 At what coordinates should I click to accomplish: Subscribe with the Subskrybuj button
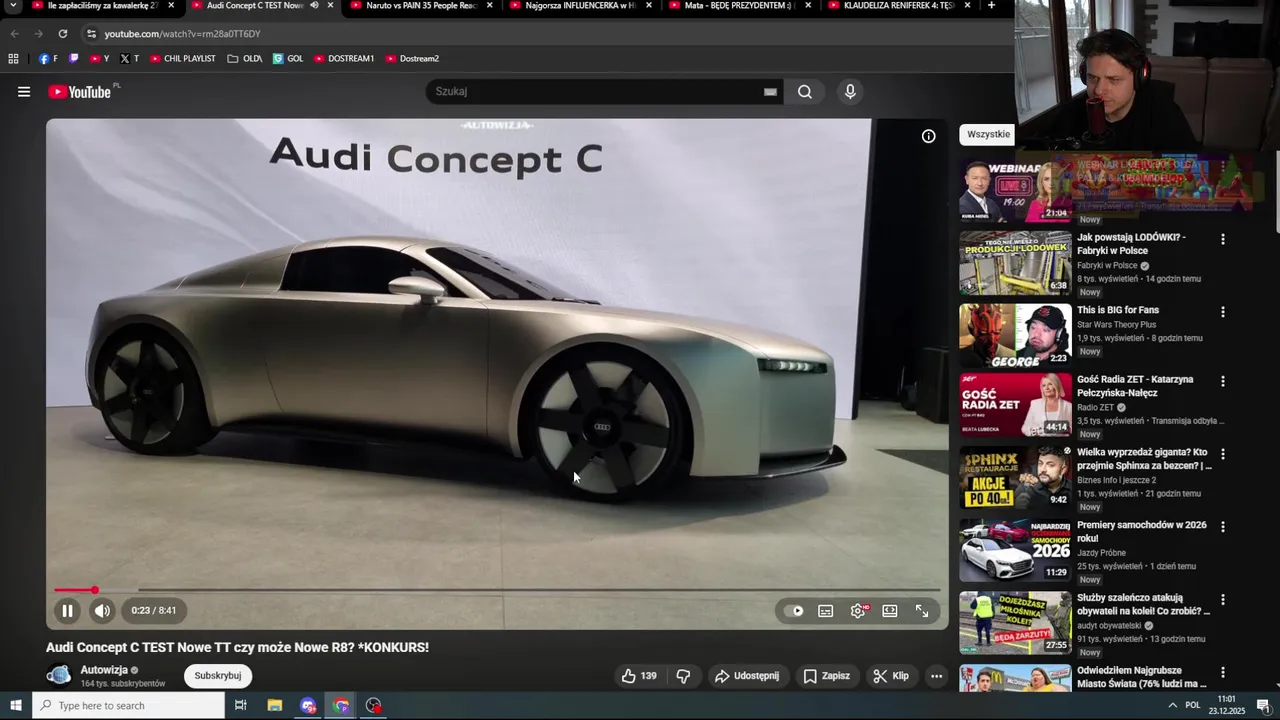(x=218, y=676)
